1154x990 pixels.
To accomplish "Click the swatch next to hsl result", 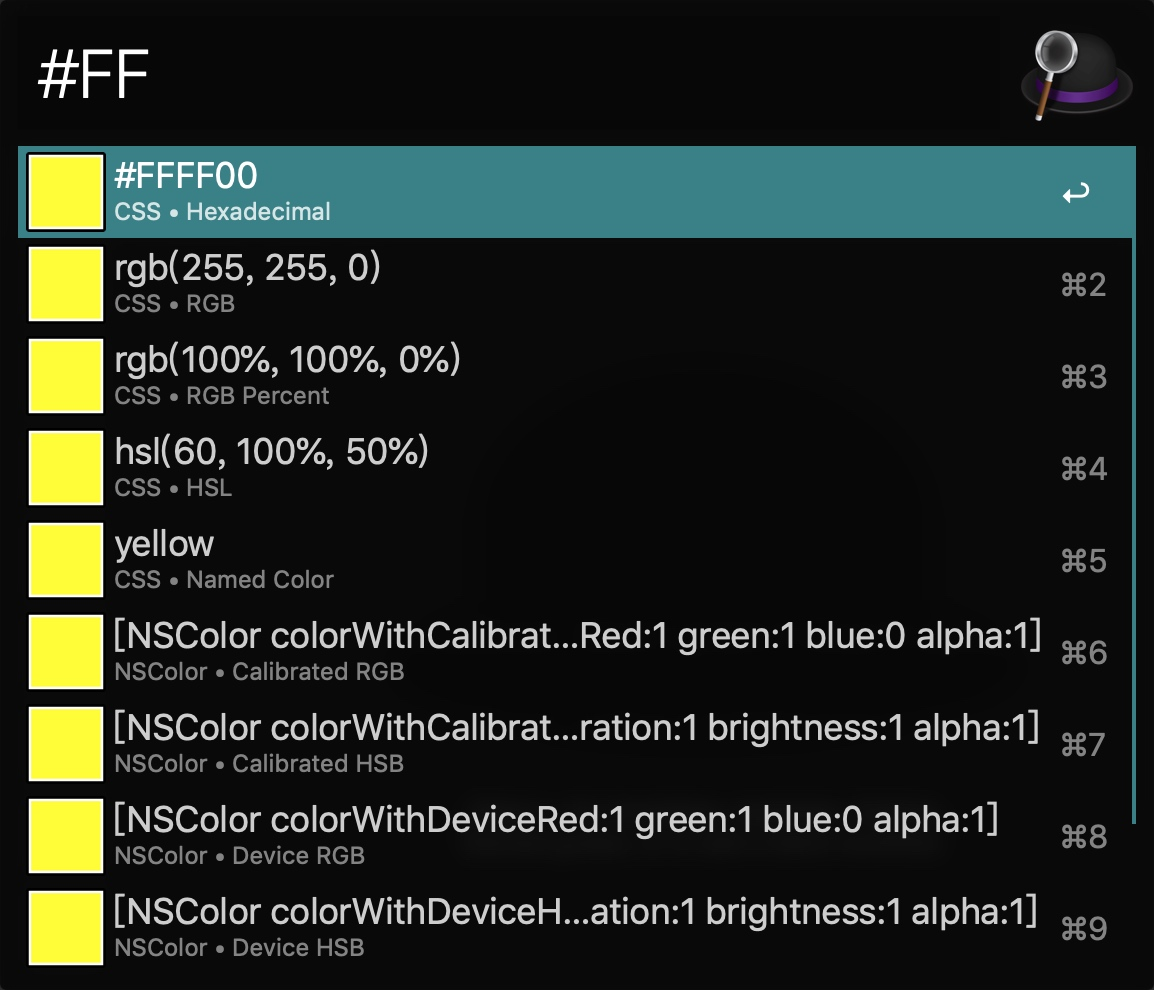I will [66, 468].
